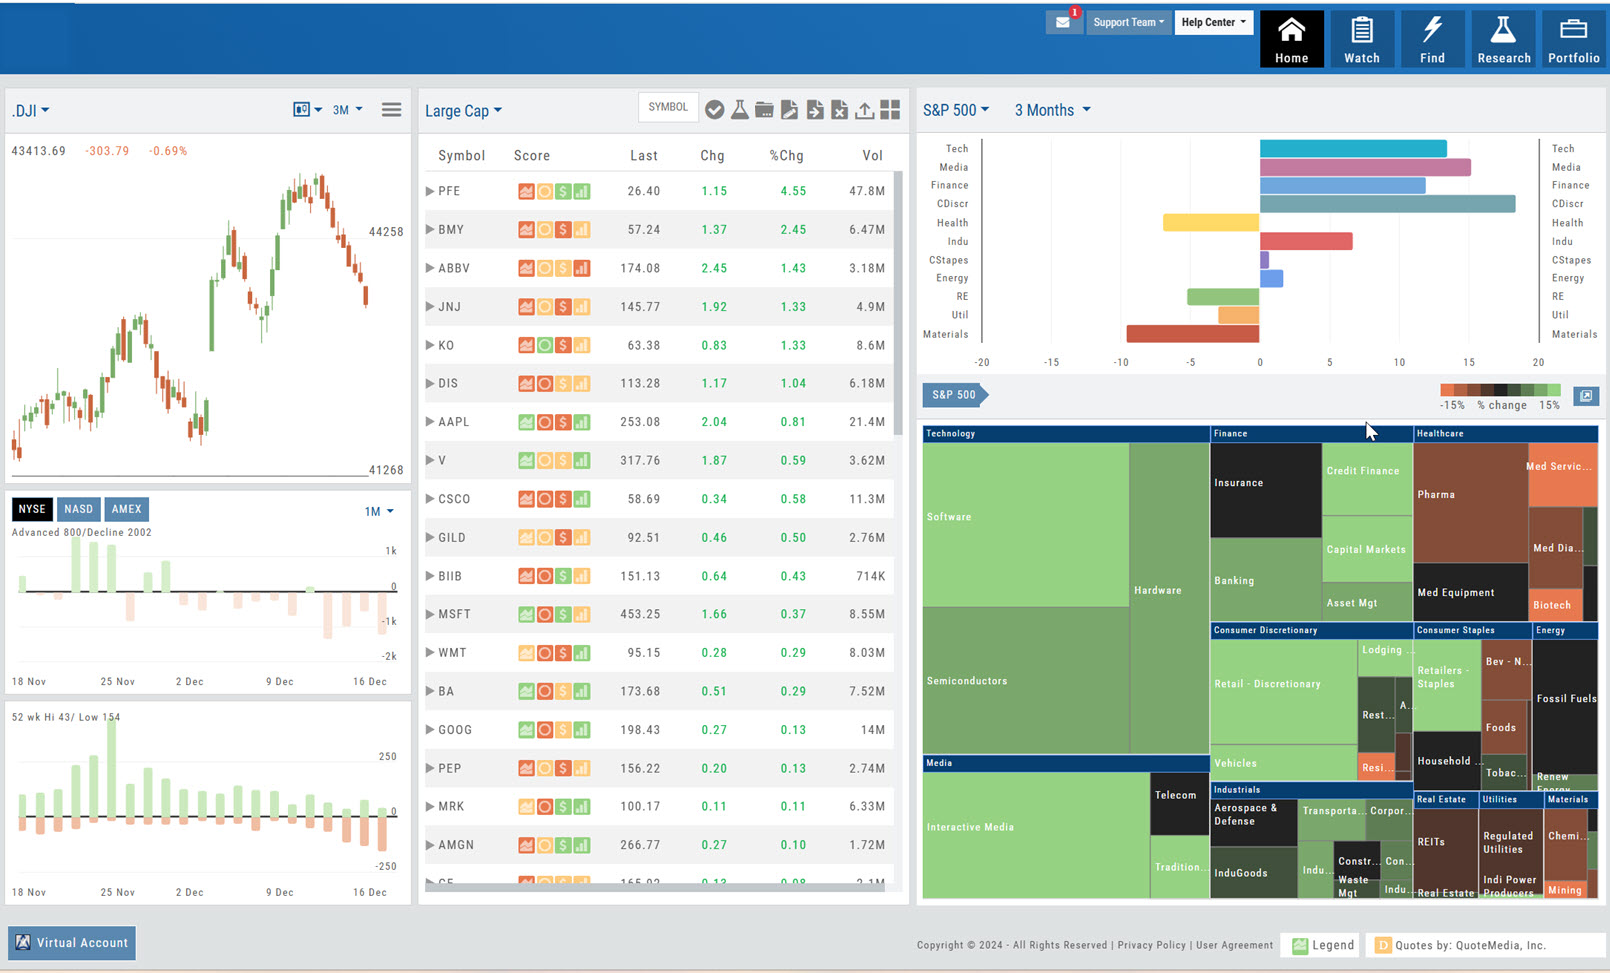The height and width of the screenshot is (973, 1610).
Task: Select the AMEX exchange toggle
Action: click(126, 509)
